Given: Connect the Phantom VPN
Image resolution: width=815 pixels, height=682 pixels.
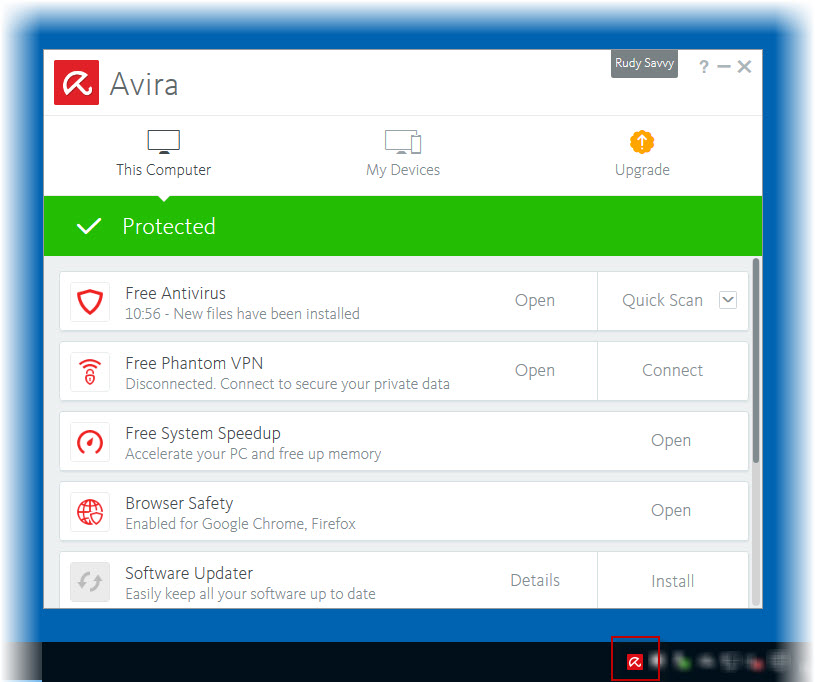Looking at the screenshot, I should (673, 371).
